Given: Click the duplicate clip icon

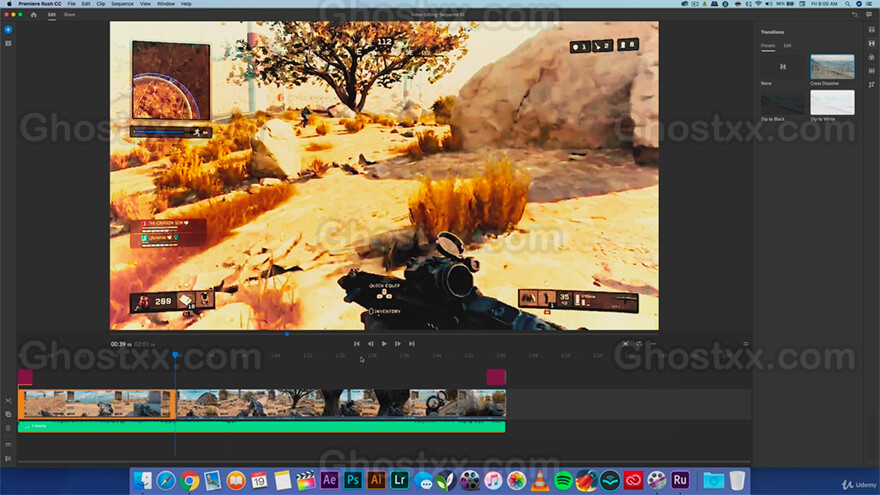Looking at the screenshot, I should point(8,414).
